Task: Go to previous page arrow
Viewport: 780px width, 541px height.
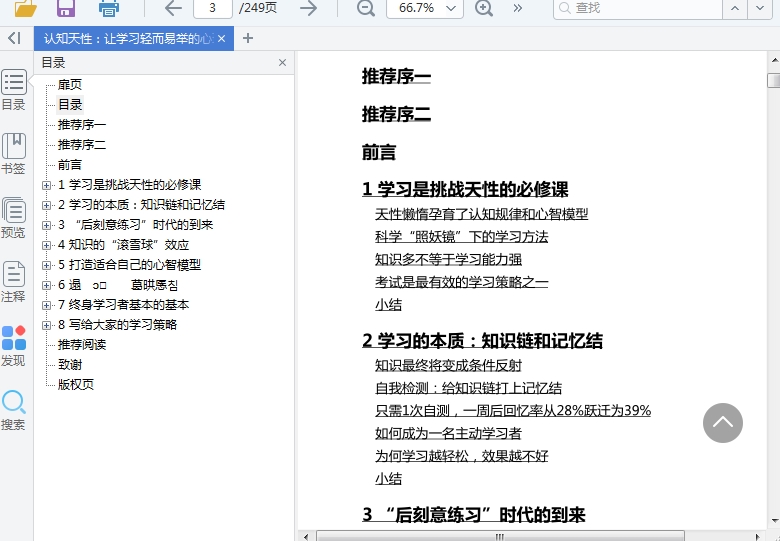Action: tap(173, 8)
